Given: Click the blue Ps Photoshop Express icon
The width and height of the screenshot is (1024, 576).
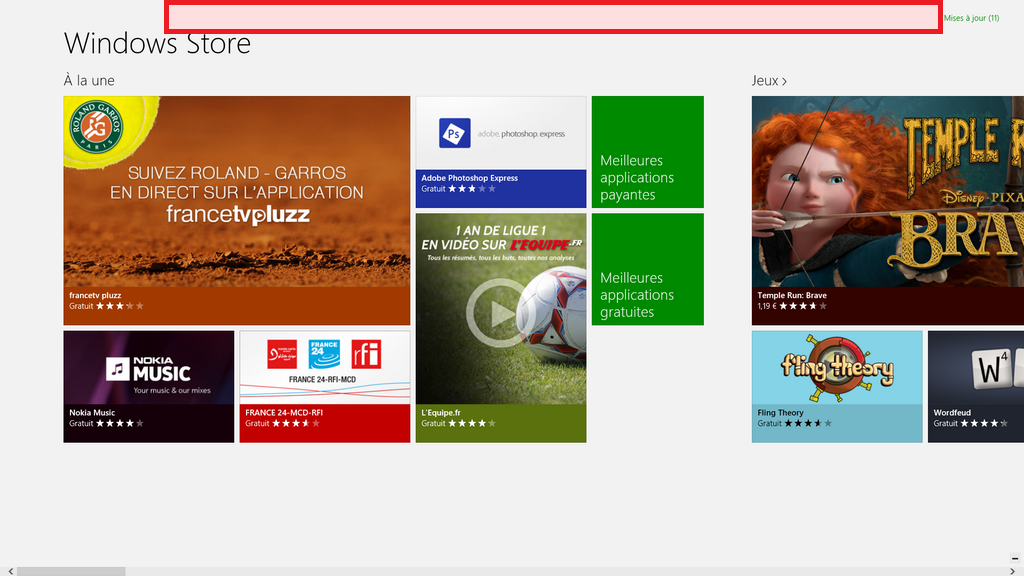Looking at the screenshot, I should [455, 133].
